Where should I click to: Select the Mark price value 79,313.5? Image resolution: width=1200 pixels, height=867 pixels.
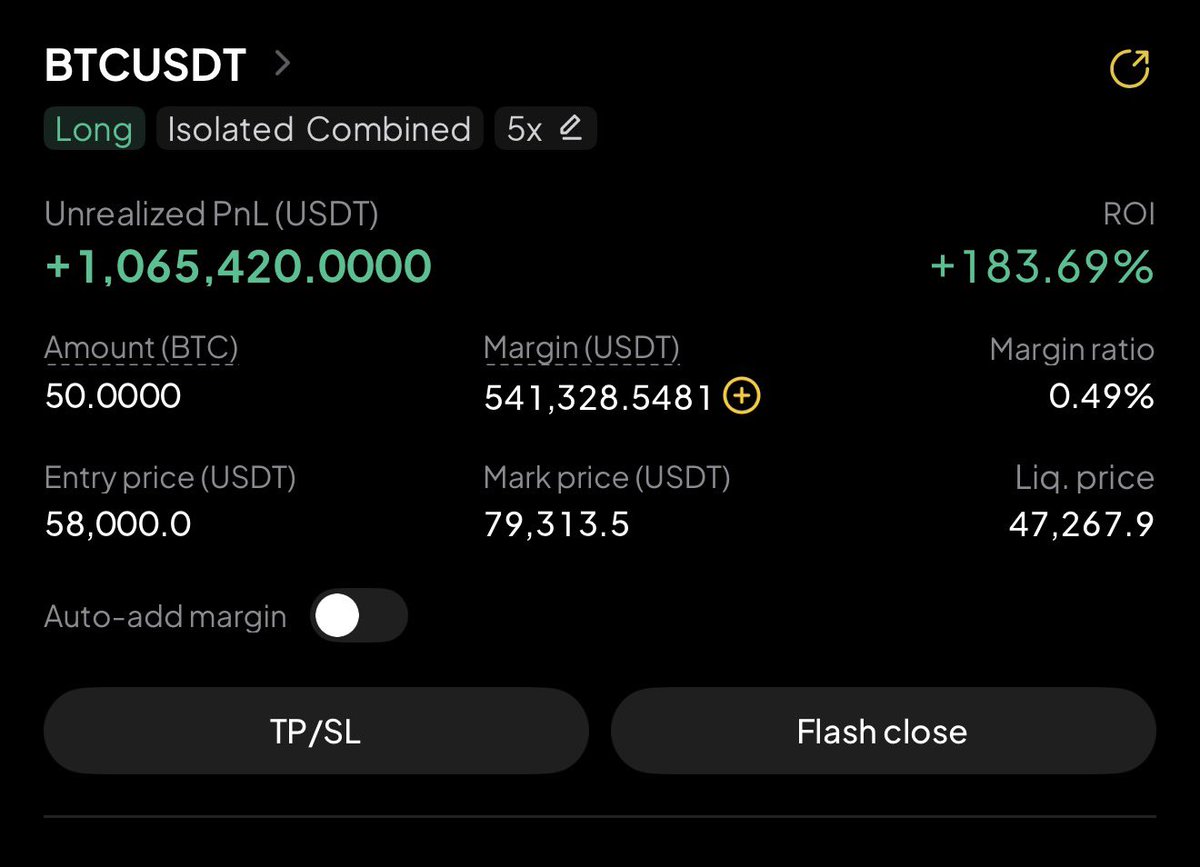(x=557, y=523)
